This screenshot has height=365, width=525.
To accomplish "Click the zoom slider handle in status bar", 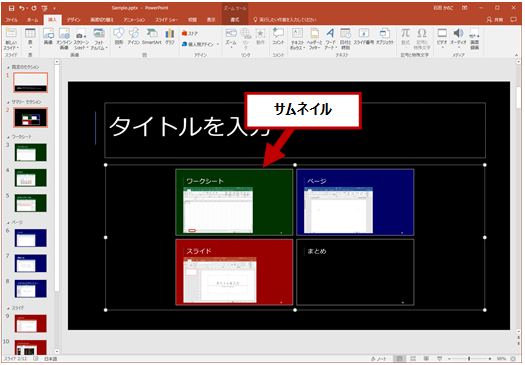I will point(469,359).
